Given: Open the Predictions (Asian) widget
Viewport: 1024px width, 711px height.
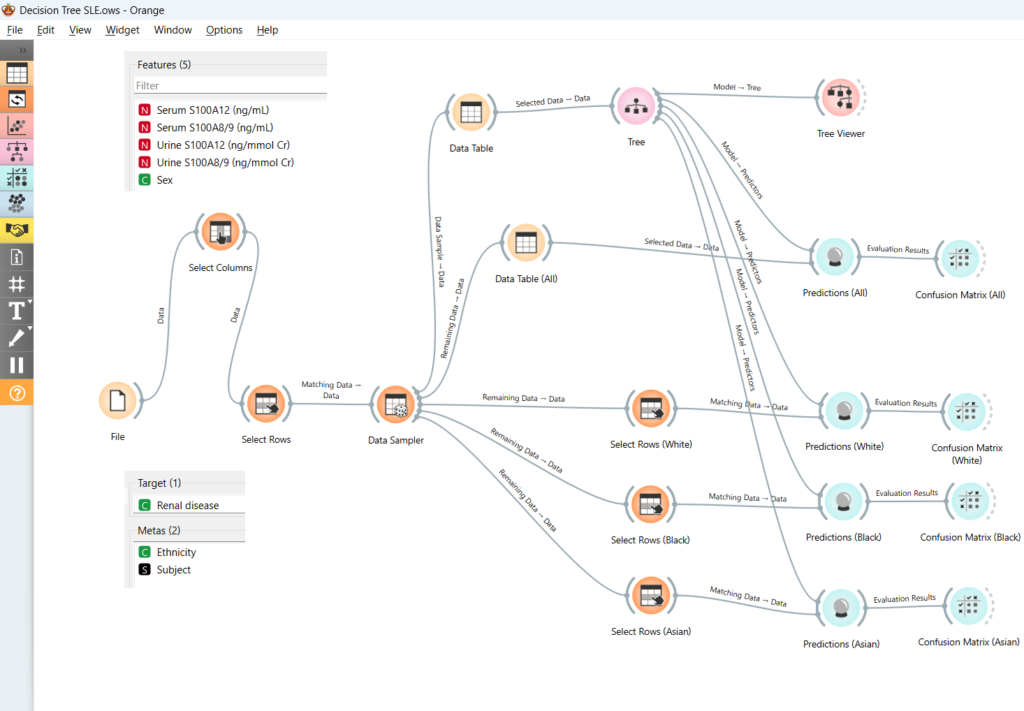Looking at the screenshot, I should coord(842,607).
